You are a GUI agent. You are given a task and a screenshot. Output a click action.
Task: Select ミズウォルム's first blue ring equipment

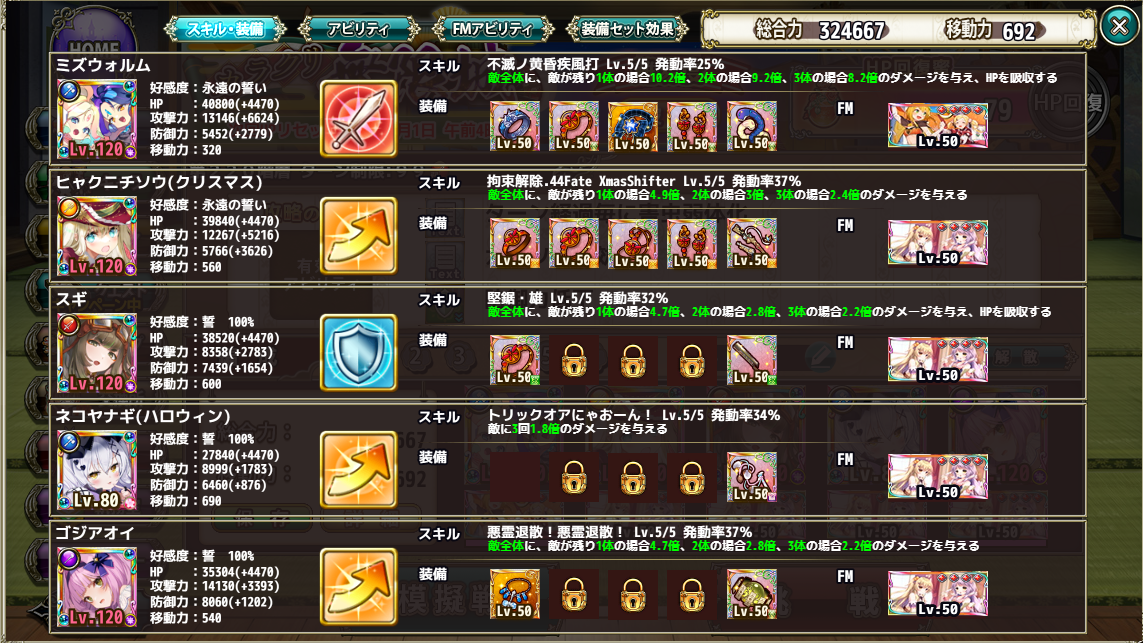click(515, 126)
